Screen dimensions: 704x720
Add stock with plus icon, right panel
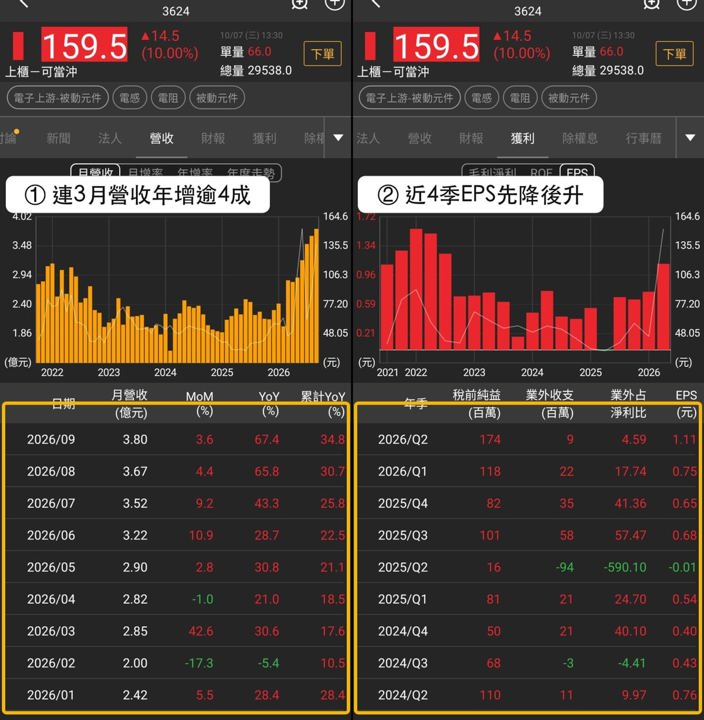[x=687, y=4]
